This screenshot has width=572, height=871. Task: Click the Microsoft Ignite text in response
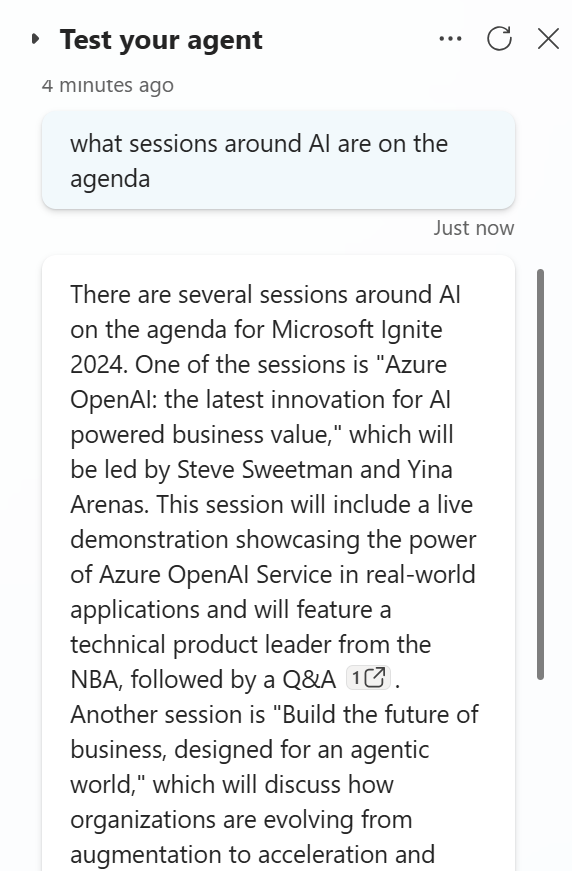click(357, 330)
